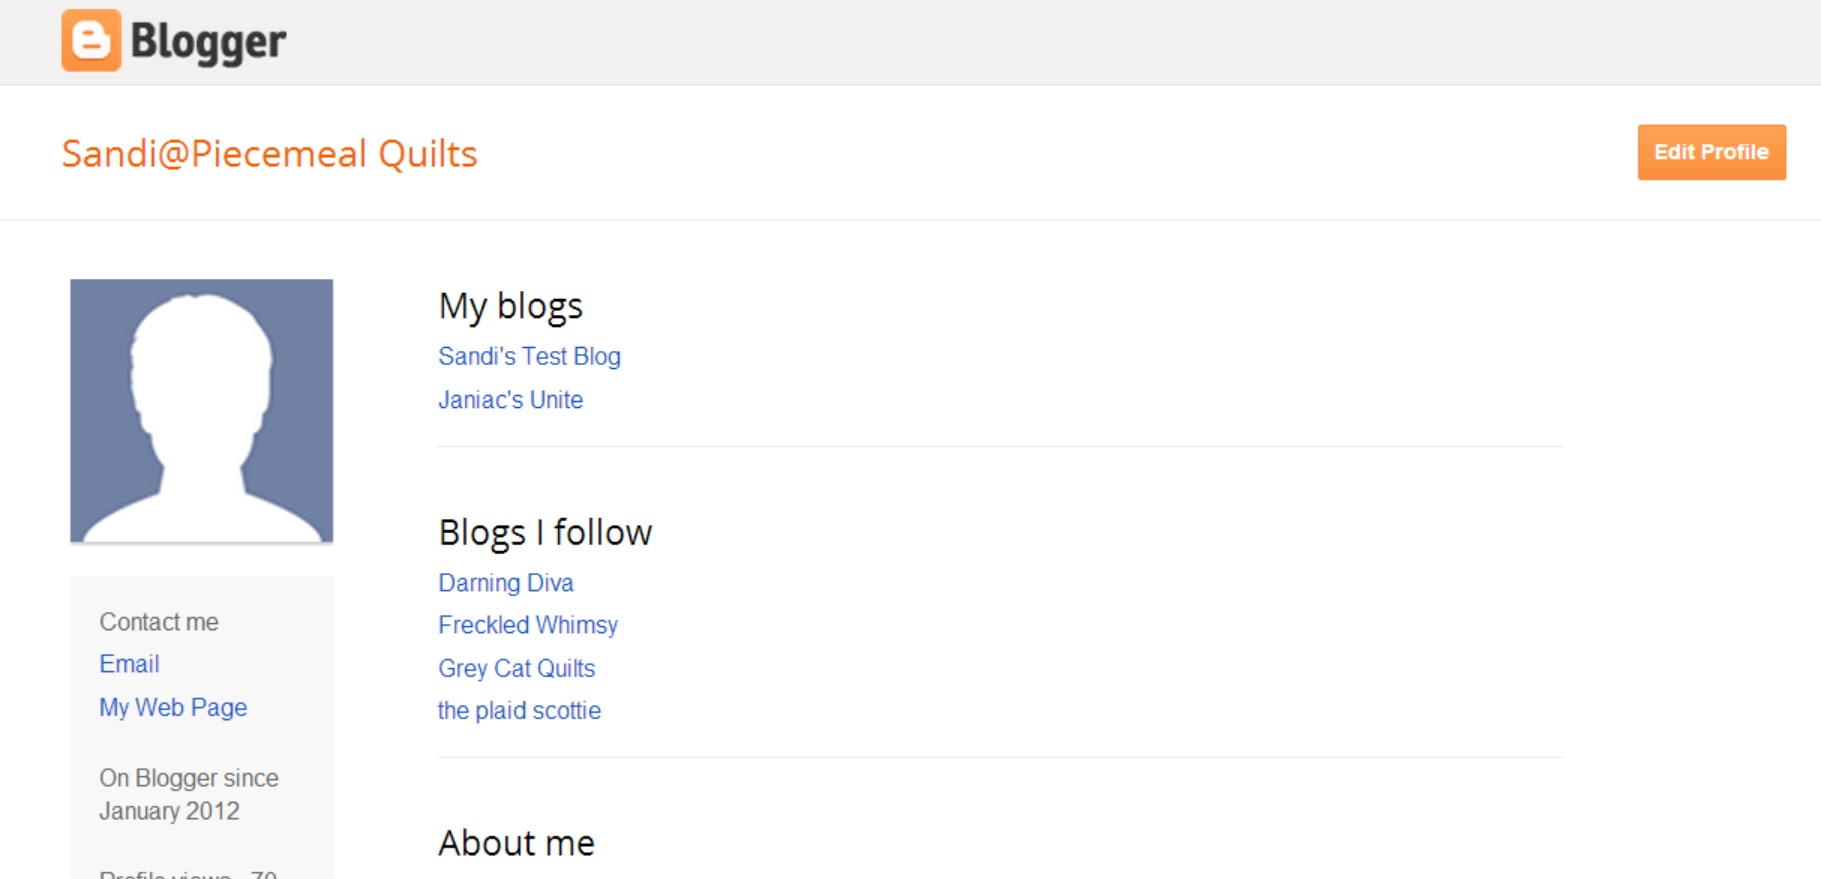Visit the Darning Diva blog
Image resolution: width=1821 pixels, height=879 pixels.
[x=505, y=583]
